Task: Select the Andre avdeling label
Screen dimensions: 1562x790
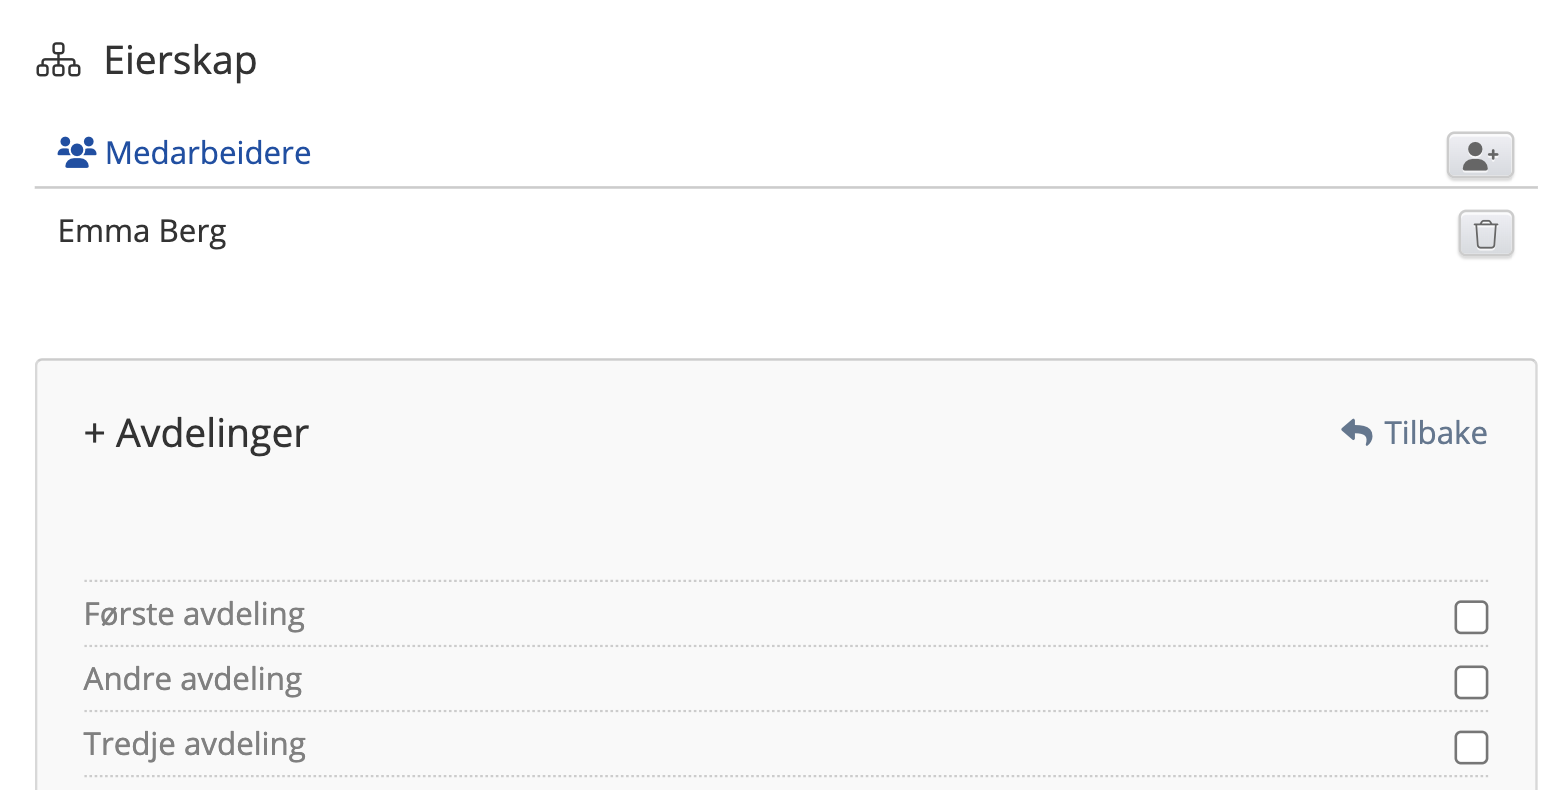Action: pos(193,679)
